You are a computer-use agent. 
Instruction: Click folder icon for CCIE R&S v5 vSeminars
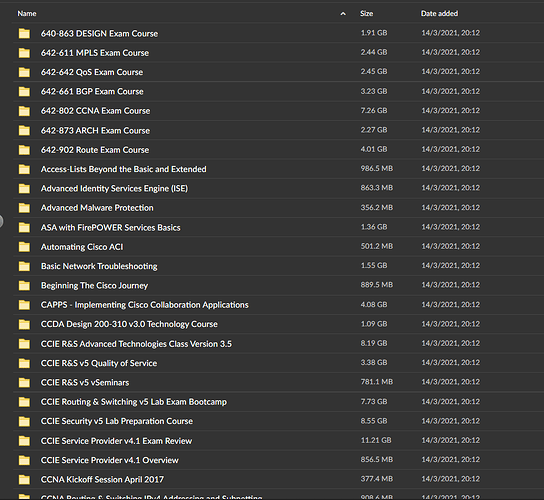[24, 382]
